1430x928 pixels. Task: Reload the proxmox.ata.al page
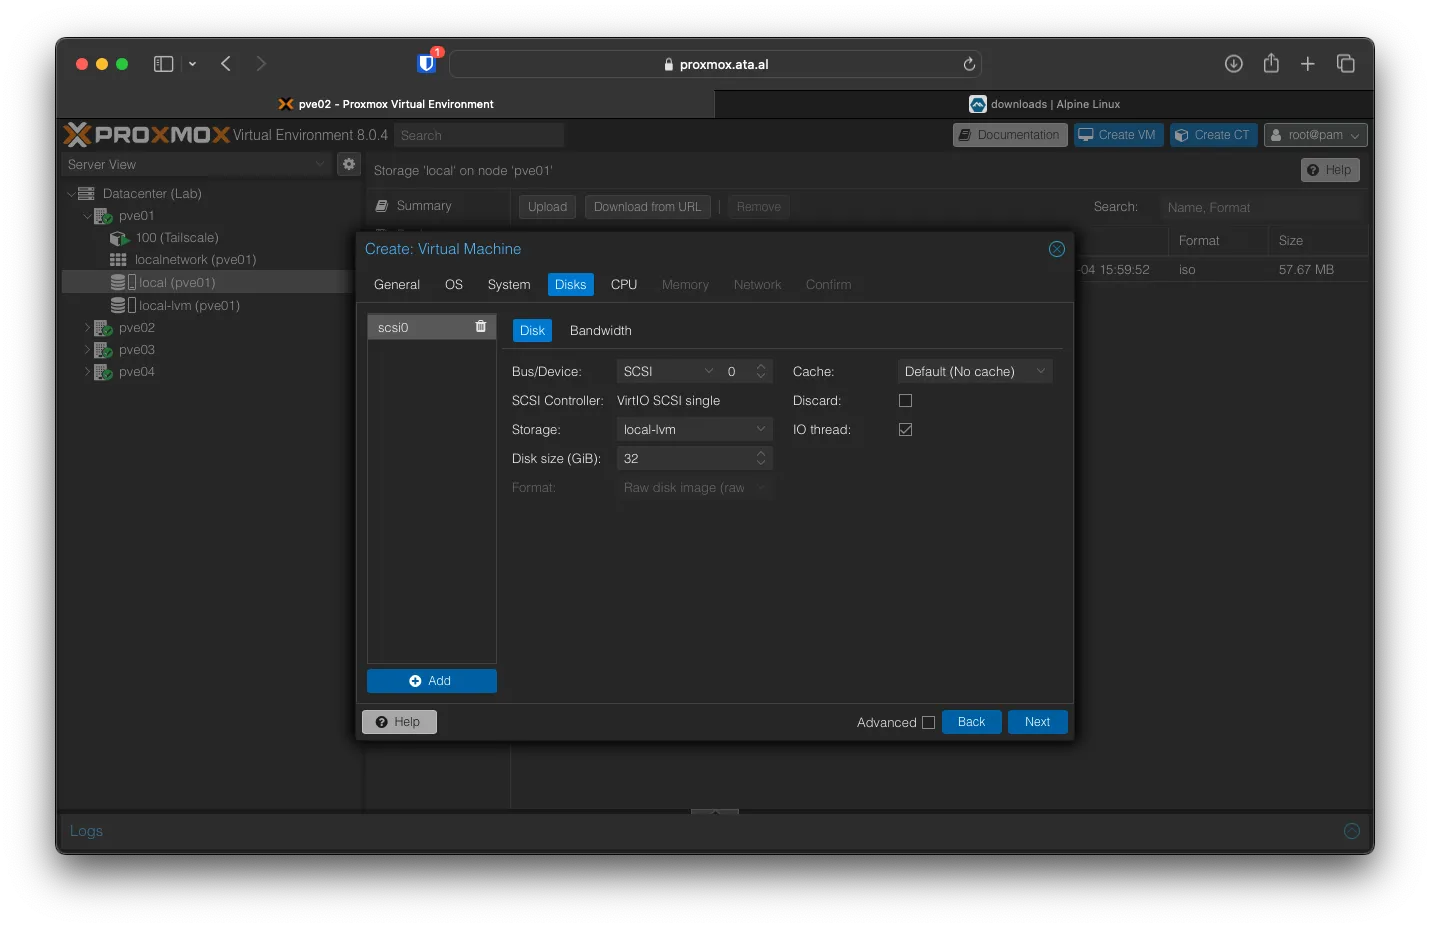point(969,64)
